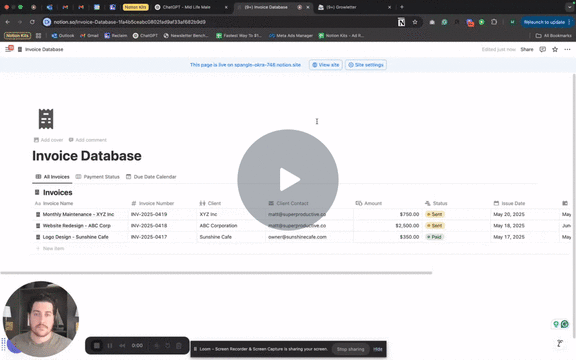Select the INV-2025-0417 cell
576x360 pixels.
point(162,237)
